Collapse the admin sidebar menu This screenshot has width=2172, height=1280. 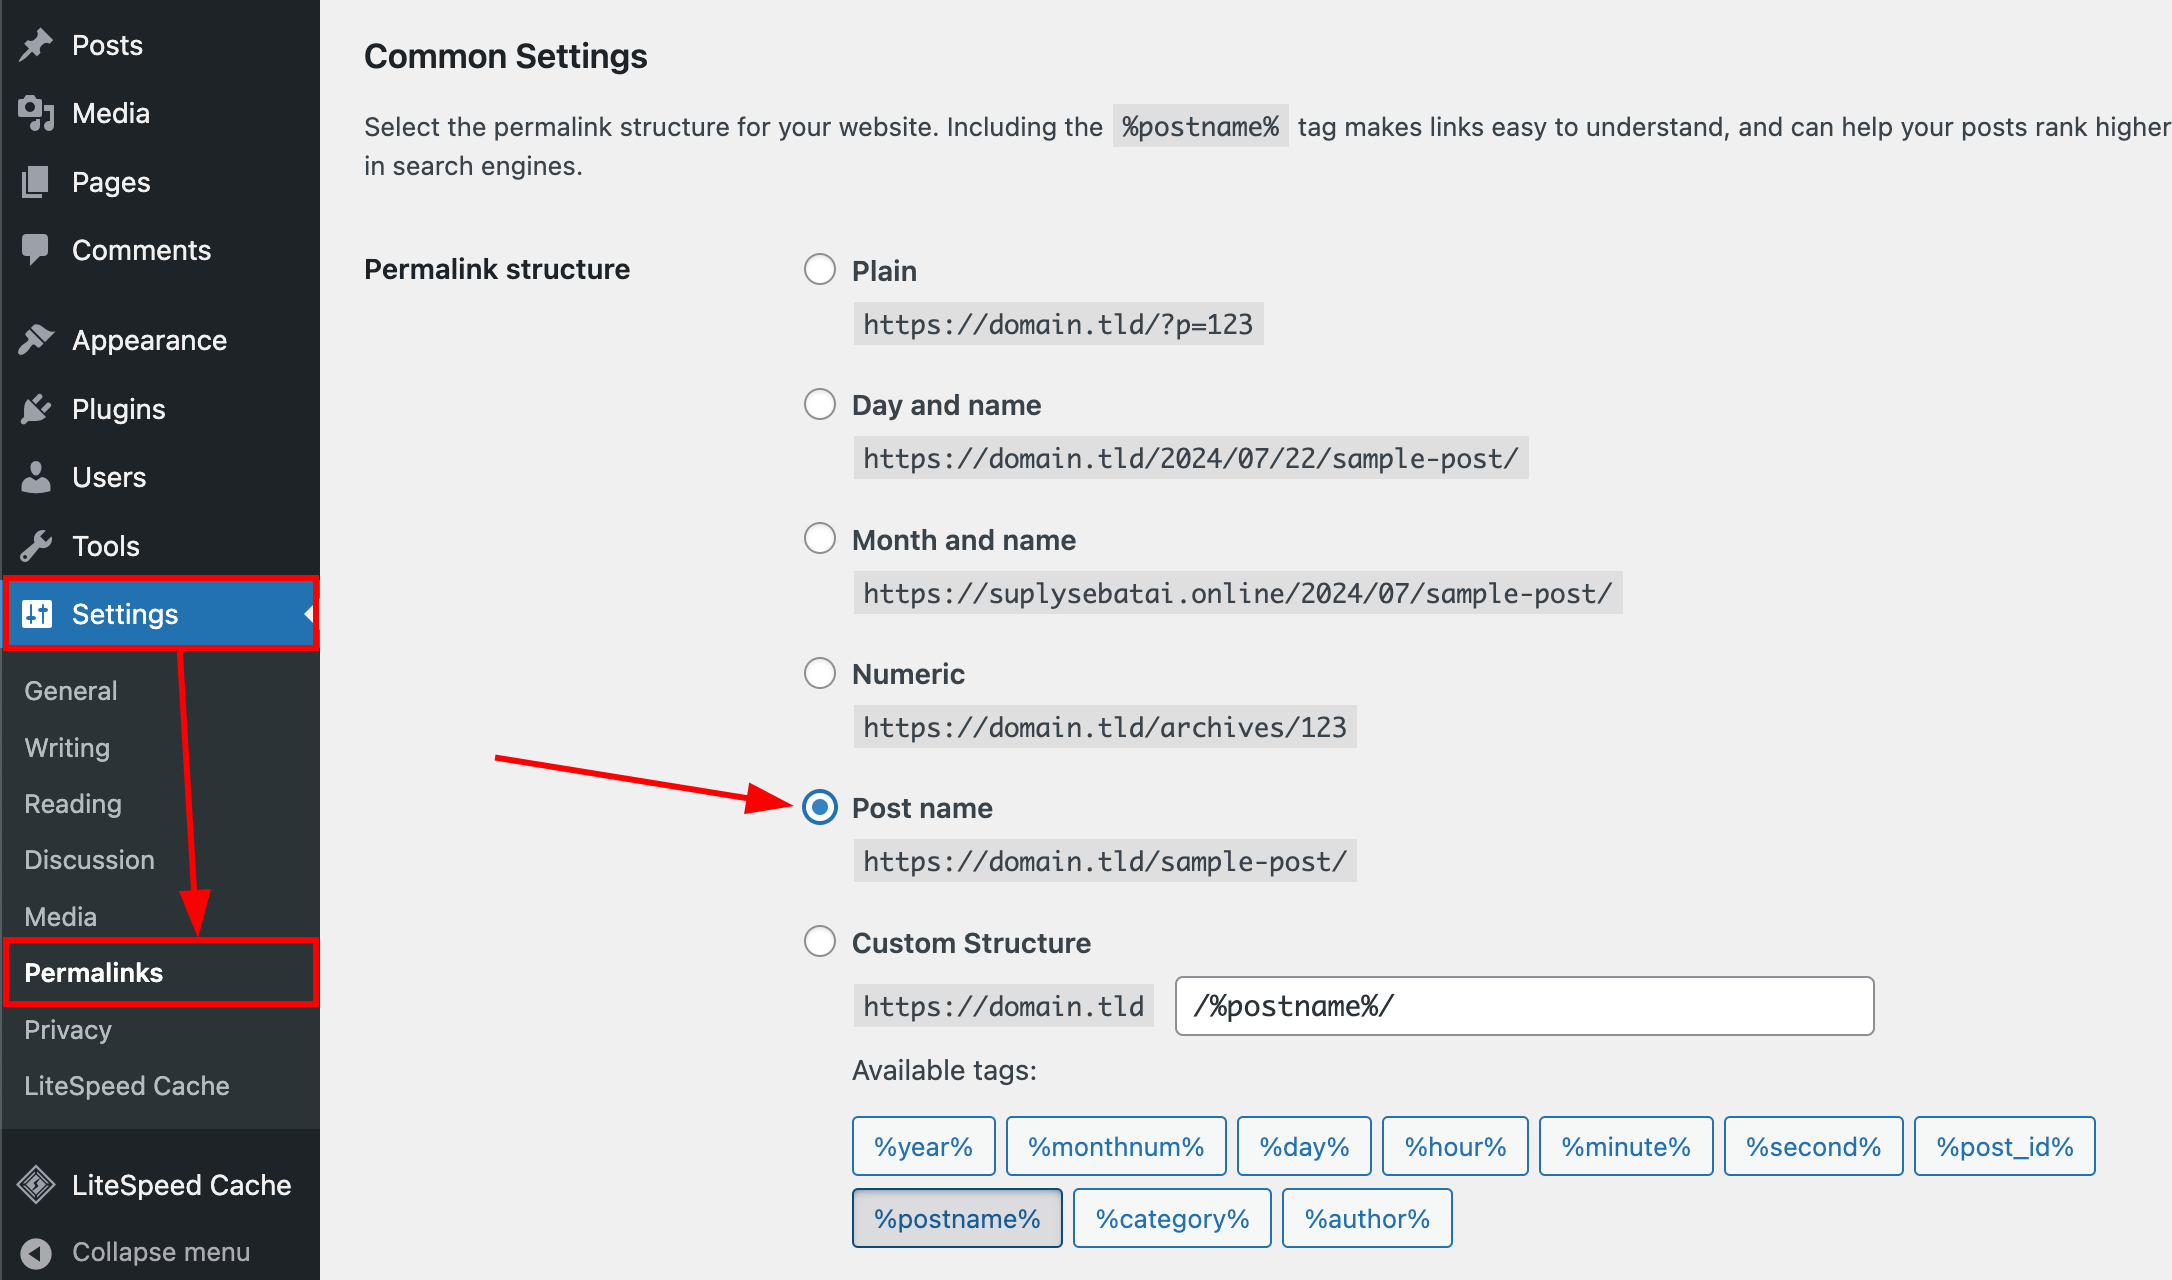(x=140, y=1252)
